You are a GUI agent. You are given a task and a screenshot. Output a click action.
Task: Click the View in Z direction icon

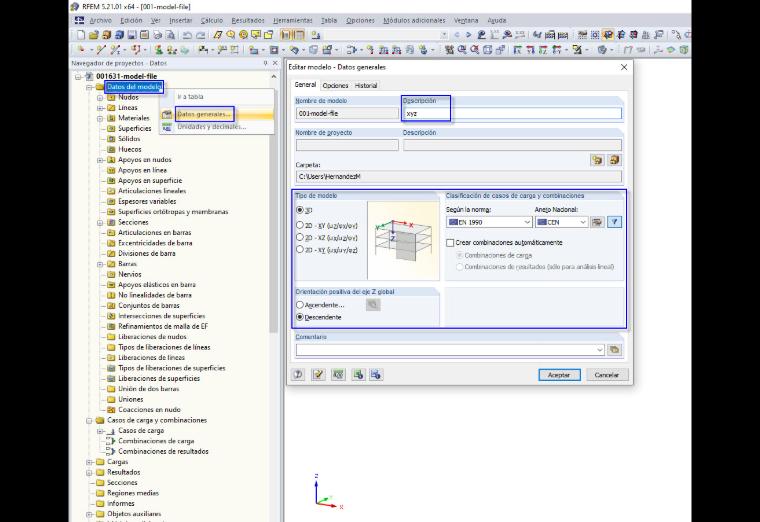pos(543,49)
